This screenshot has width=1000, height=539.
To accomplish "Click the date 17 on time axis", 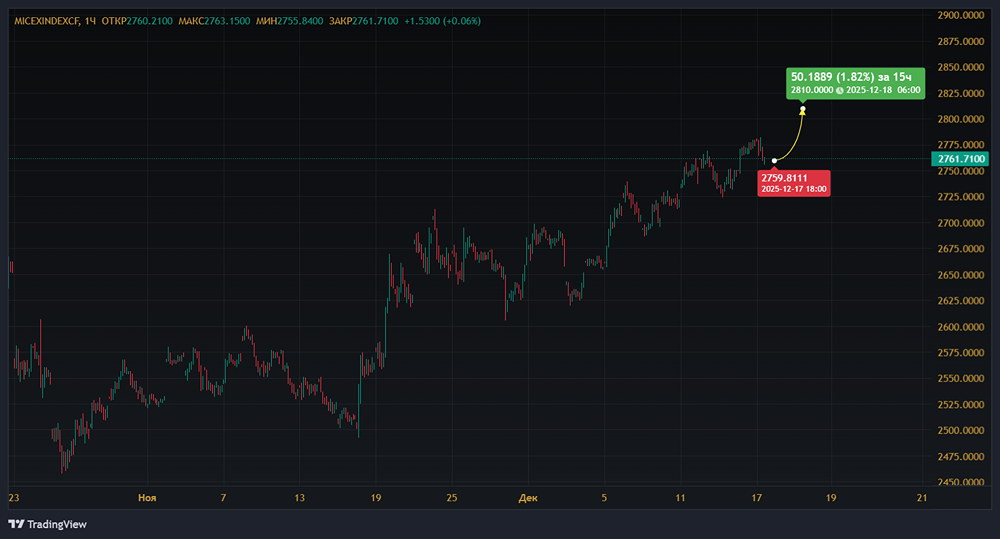I will click(x=756, y=498).
